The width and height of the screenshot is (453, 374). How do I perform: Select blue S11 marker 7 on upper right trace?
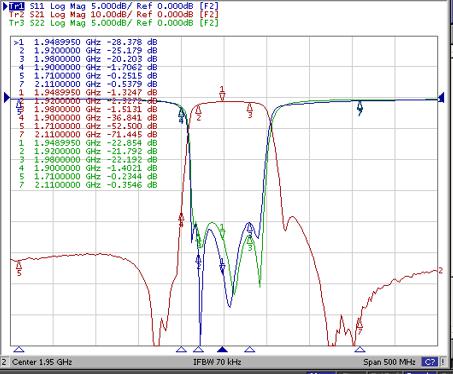point(360,108)
